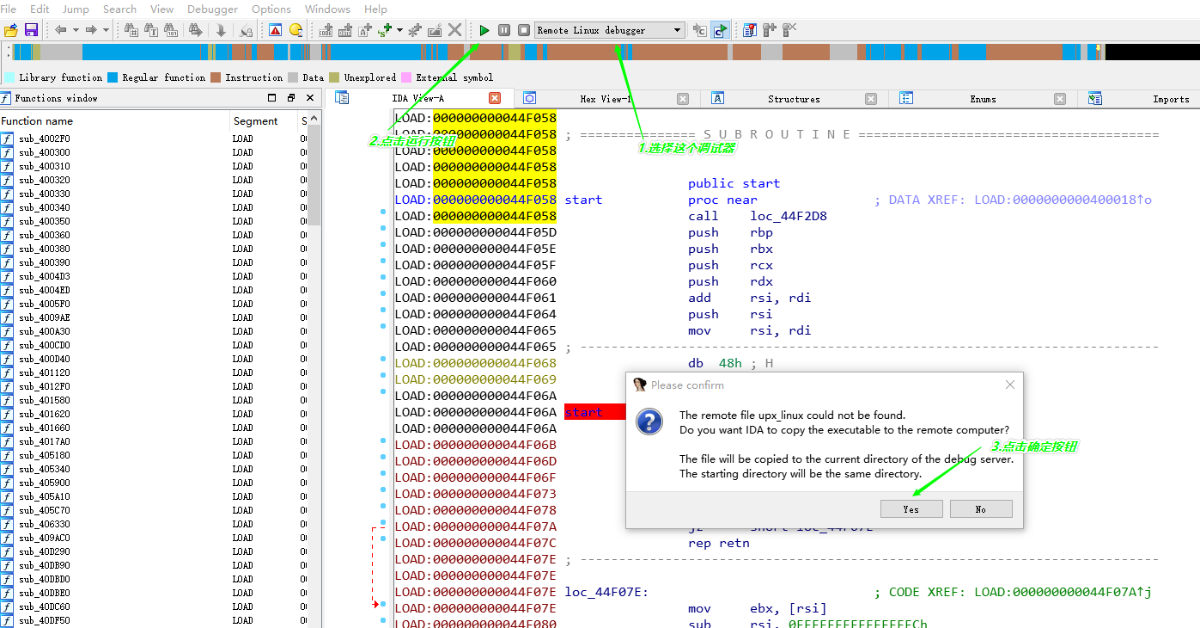1200x628 pixels.
Task: Start the process with the green play icon
Action: tap(484, 30)
